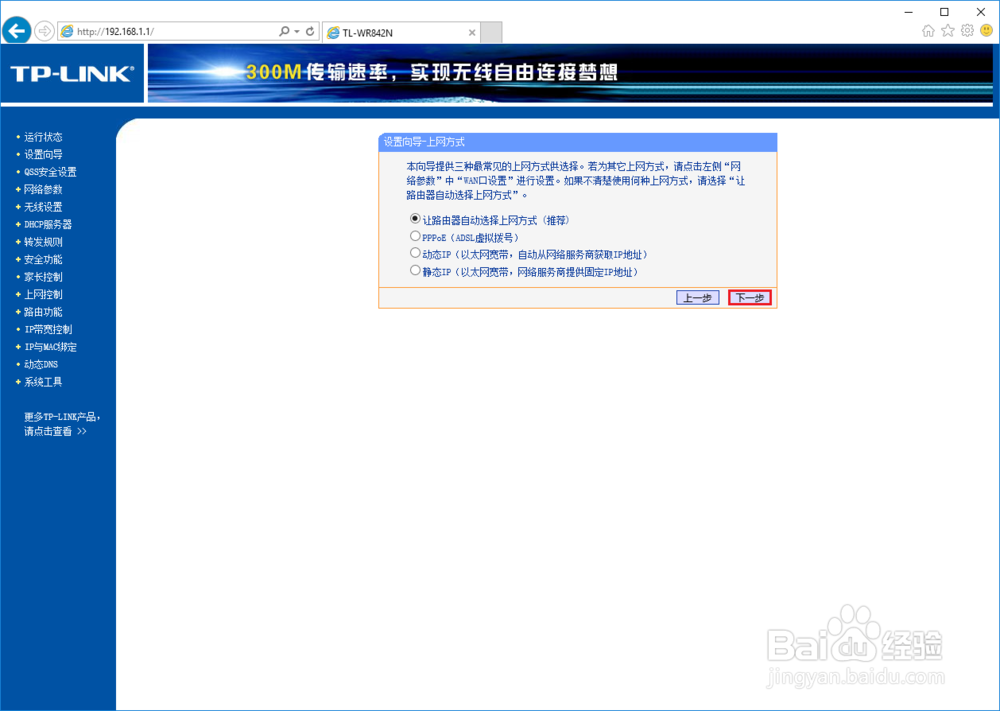Expand 安全功能 menu
The width and height of the screenshot is (1000, 711).
click(43, 260)
